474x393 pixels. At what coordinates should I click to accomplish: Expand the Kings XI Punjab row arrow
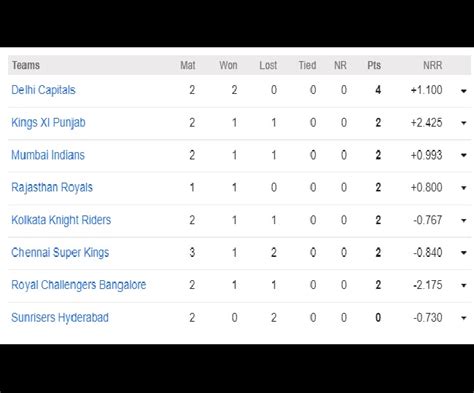[464, 123]
